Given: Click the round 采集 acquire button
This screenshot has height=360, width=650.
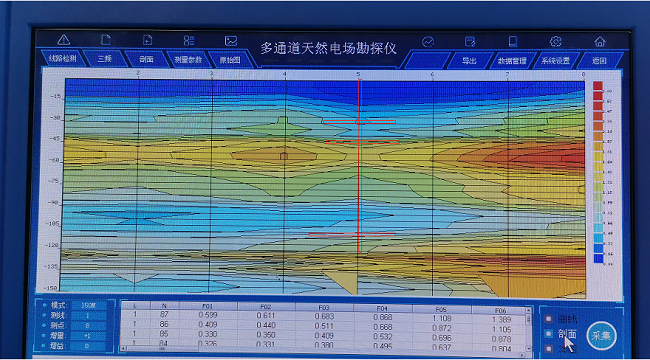Looking at the screenshot, I should pyautogui.click(x=601, y=336).
